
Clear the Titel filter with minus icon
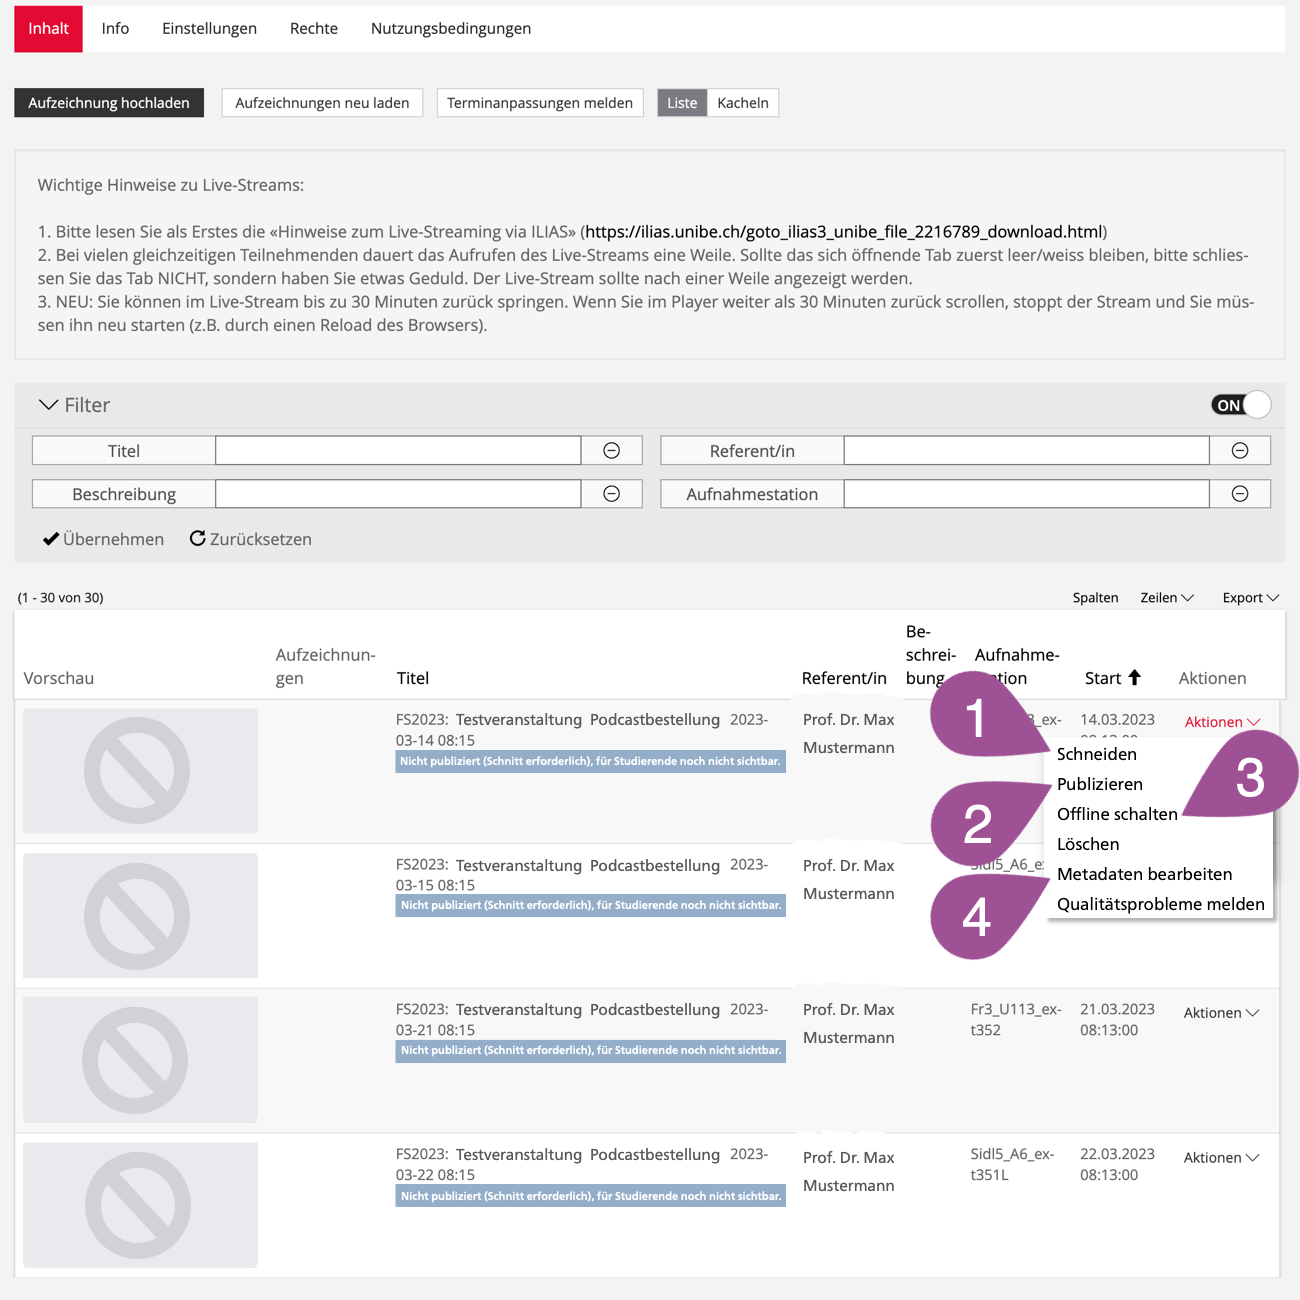(611, 451)
